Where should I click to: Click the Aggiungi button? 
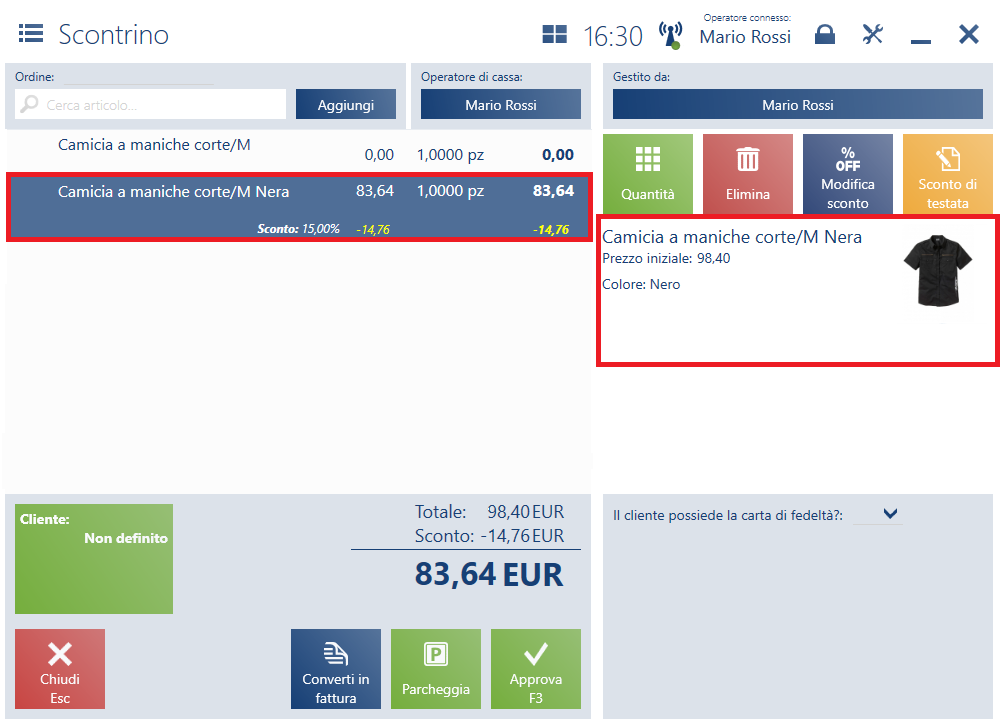(345, 105)
